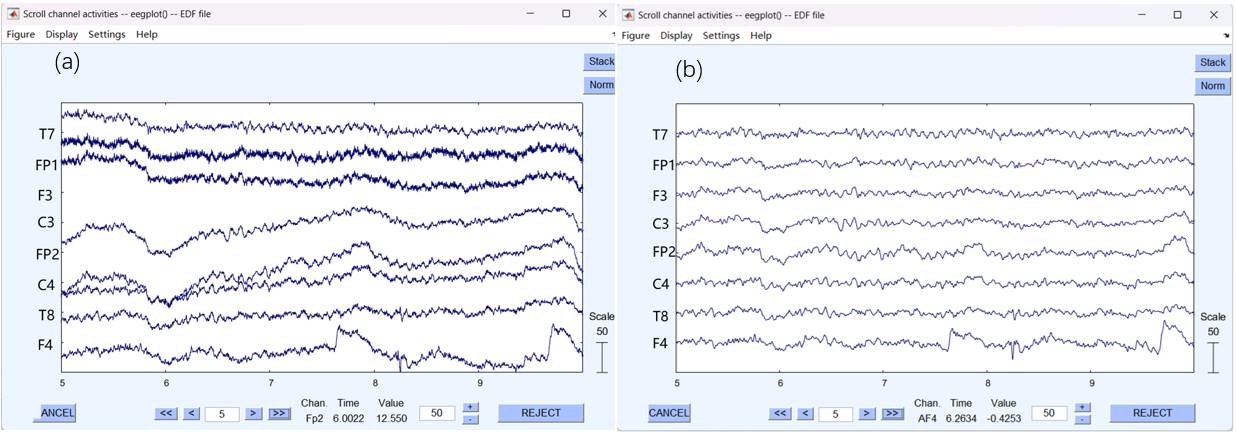
Task: Click C3 channel label in window (a)
Action: click(x=46, y=224)
